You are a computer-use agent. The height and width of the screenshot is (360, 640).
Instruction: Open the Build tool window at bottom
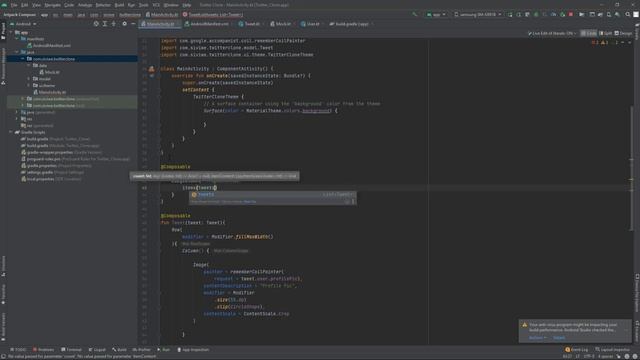point(120,350)
